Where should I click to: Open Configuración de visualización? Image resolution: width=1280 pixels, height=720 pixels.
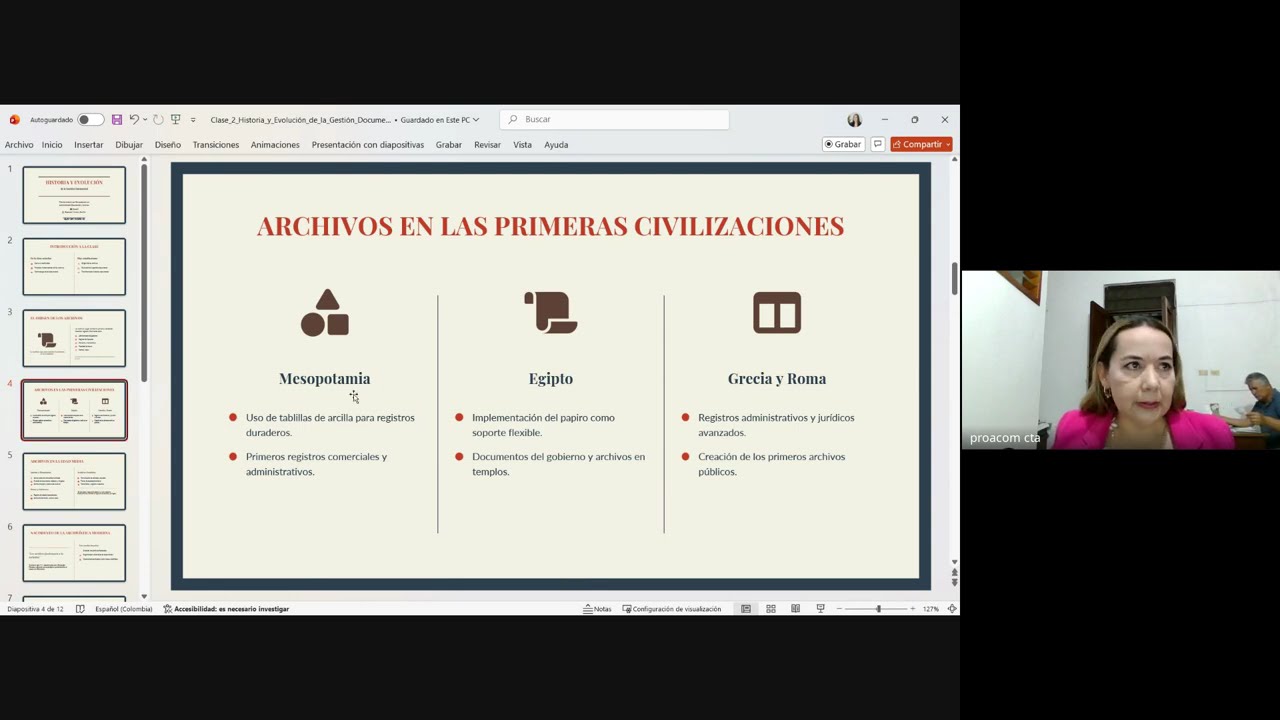(672, 609)
